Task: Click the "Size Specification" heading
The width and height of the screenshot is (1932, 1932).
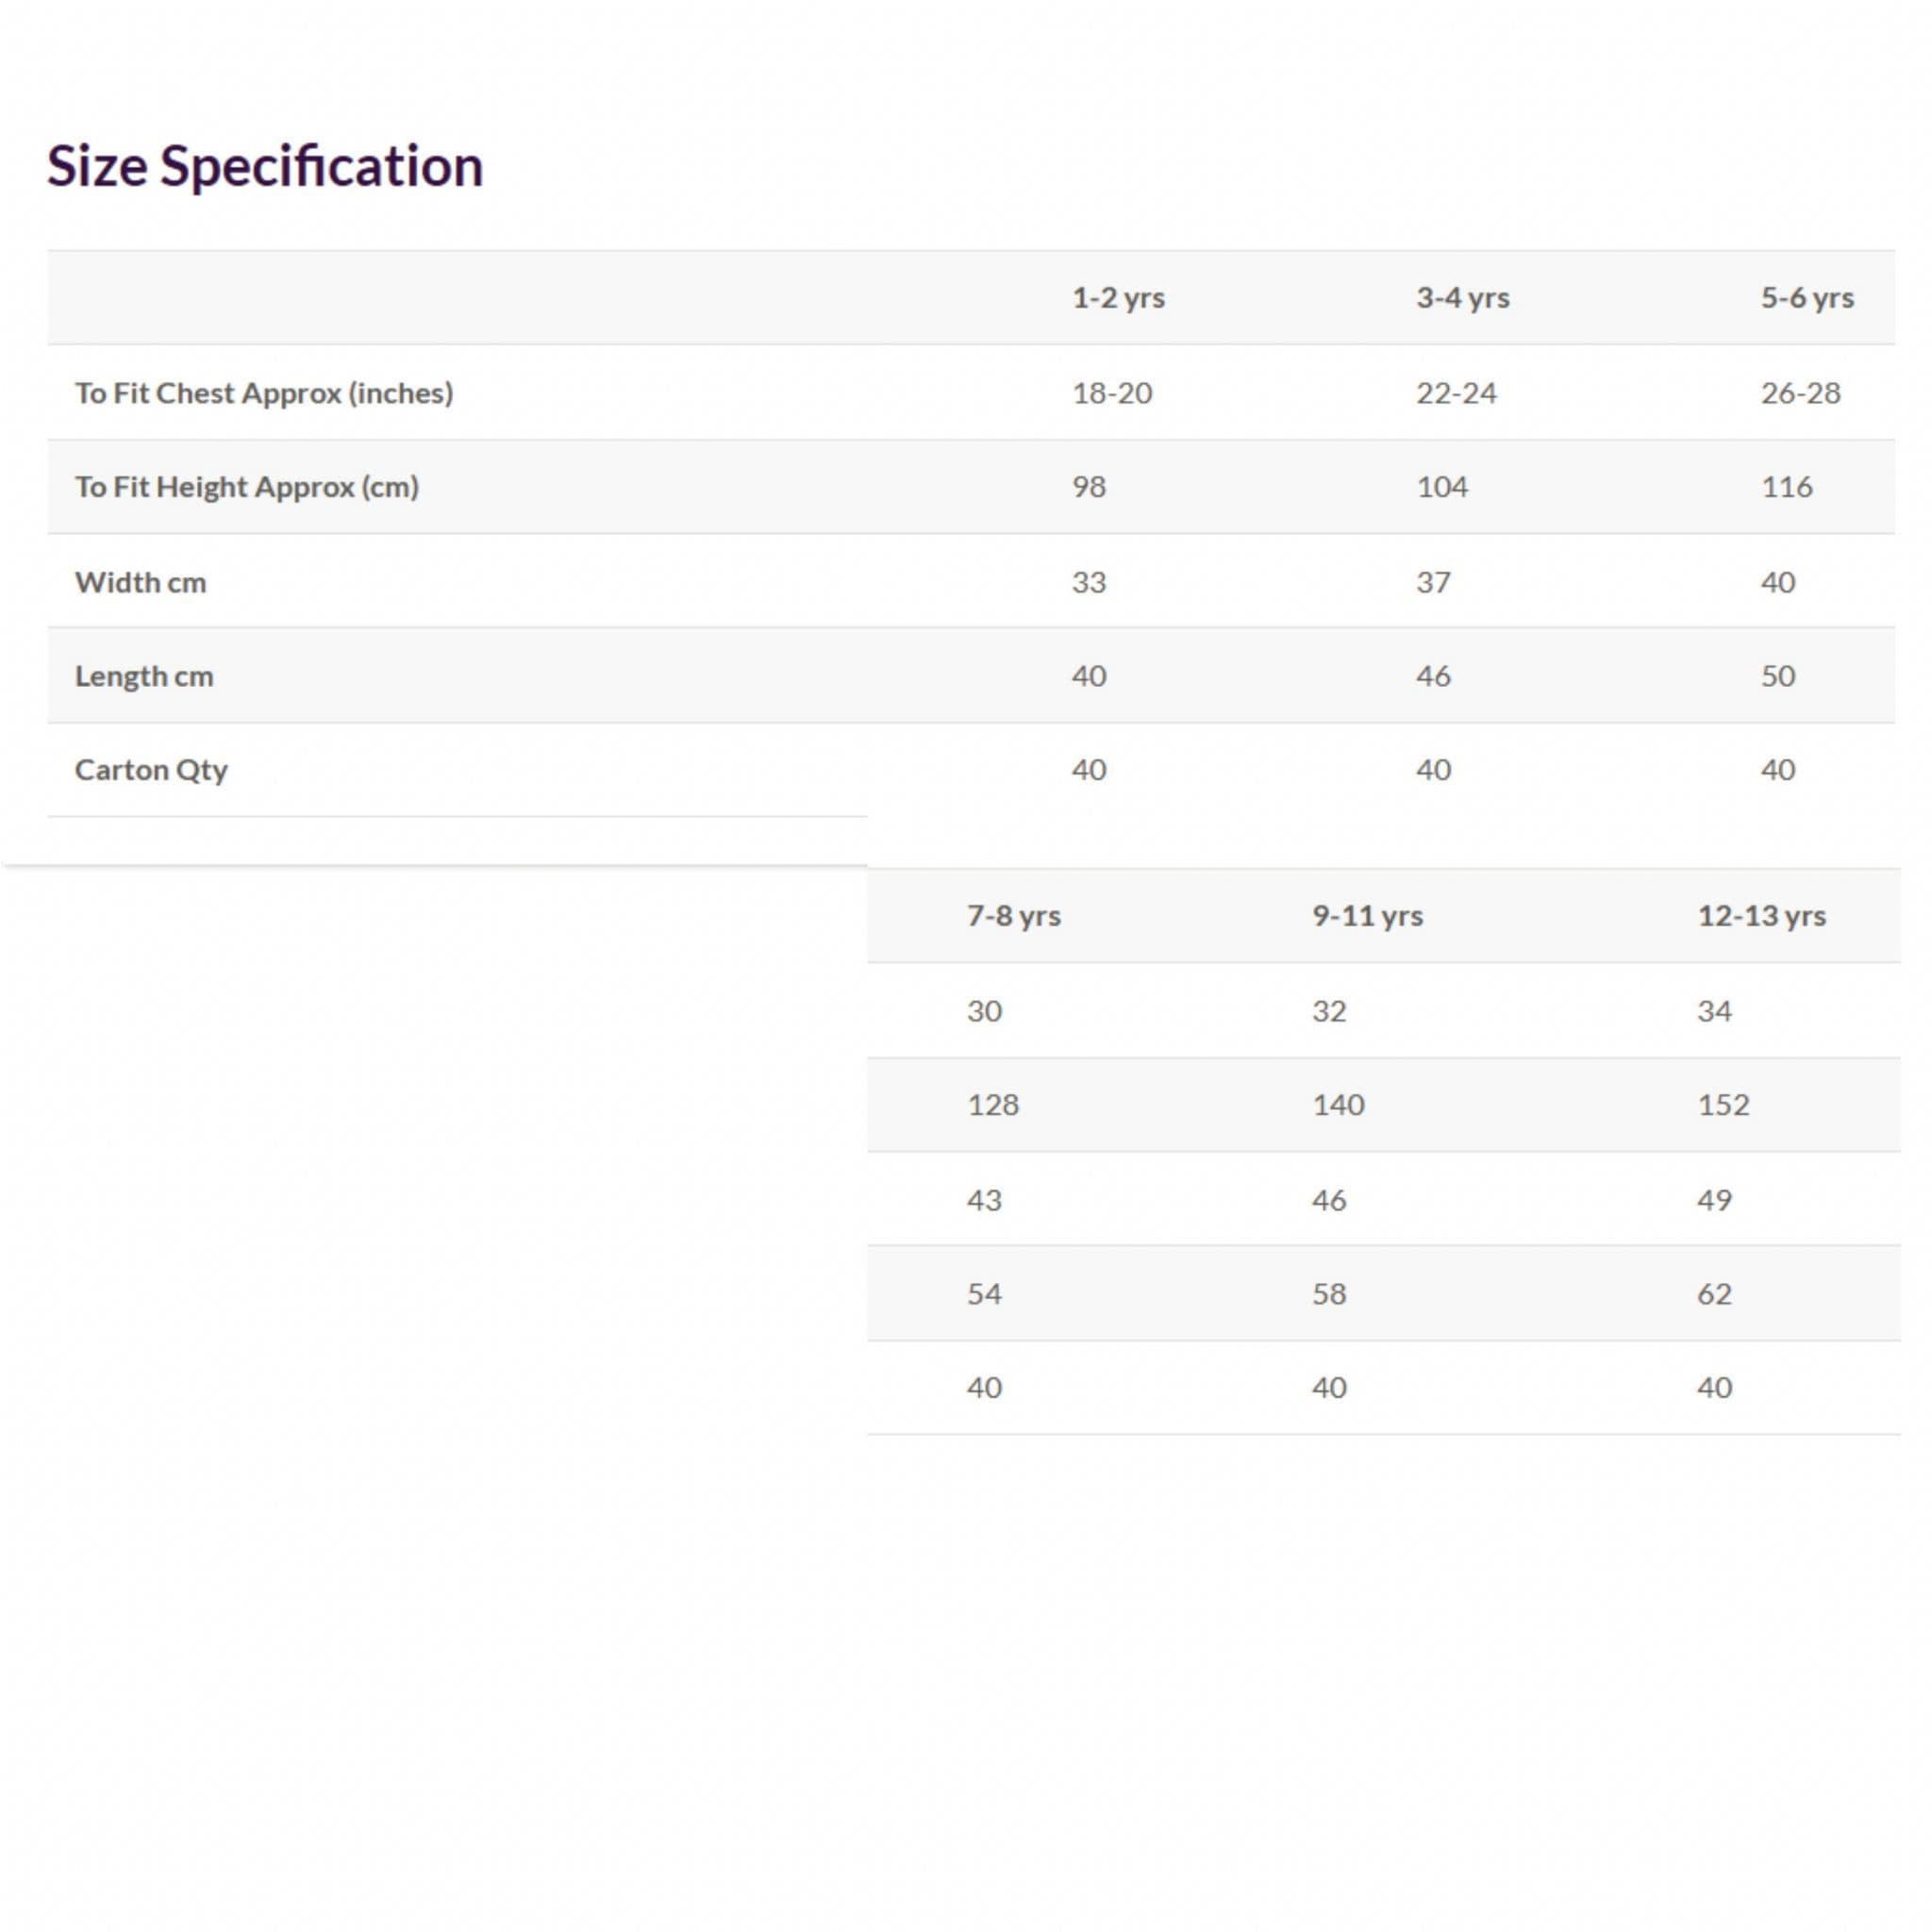Action: (265, 166)
